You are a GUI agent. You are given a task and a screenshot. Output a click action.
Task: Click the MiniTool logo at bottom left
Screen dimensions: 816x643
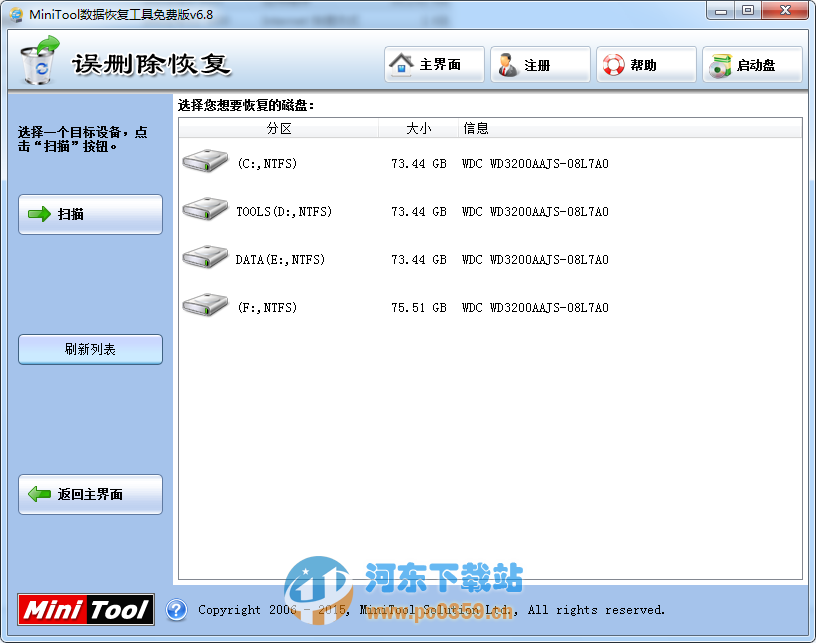[x=85, y=610]
